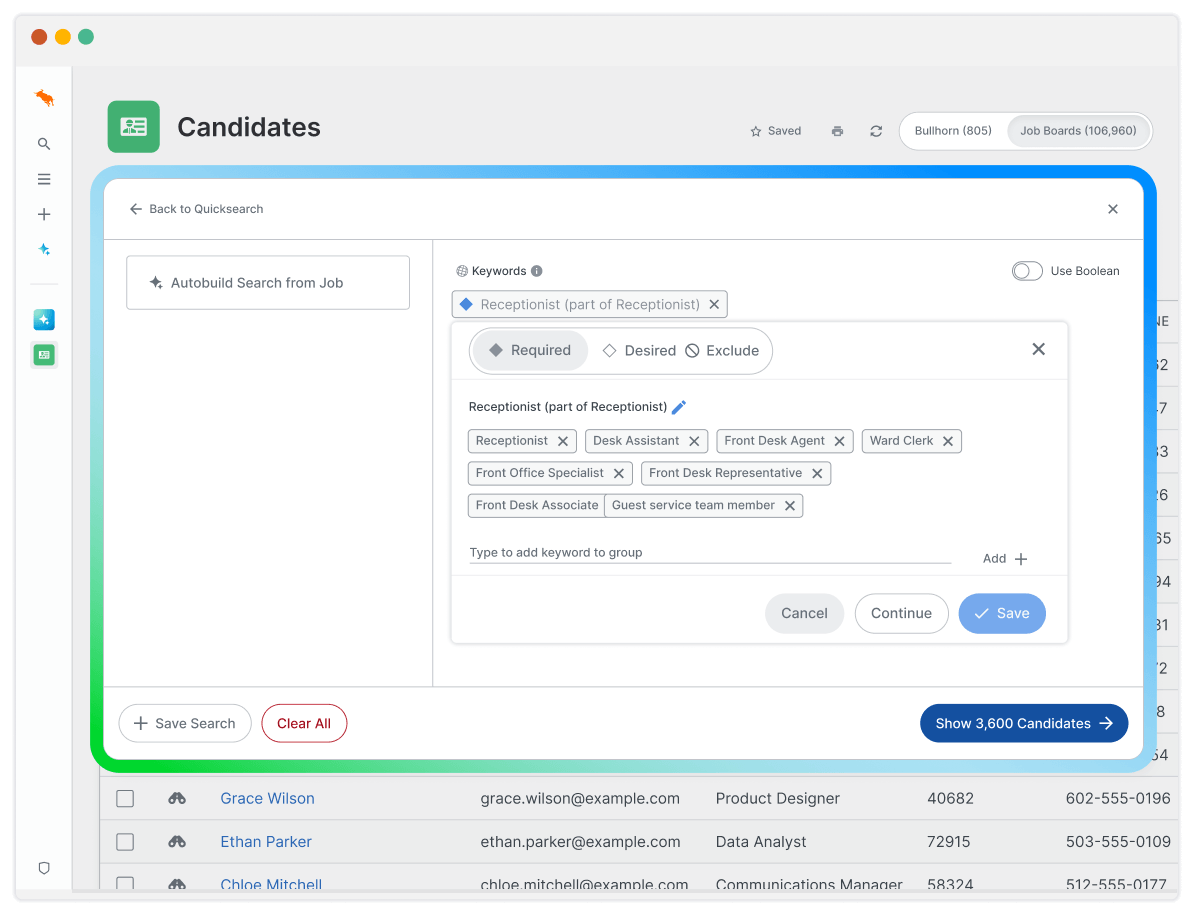1200x920 pixels.
Task: Check the Chloe Mitchell row checkbox
Action: (125, 884)
